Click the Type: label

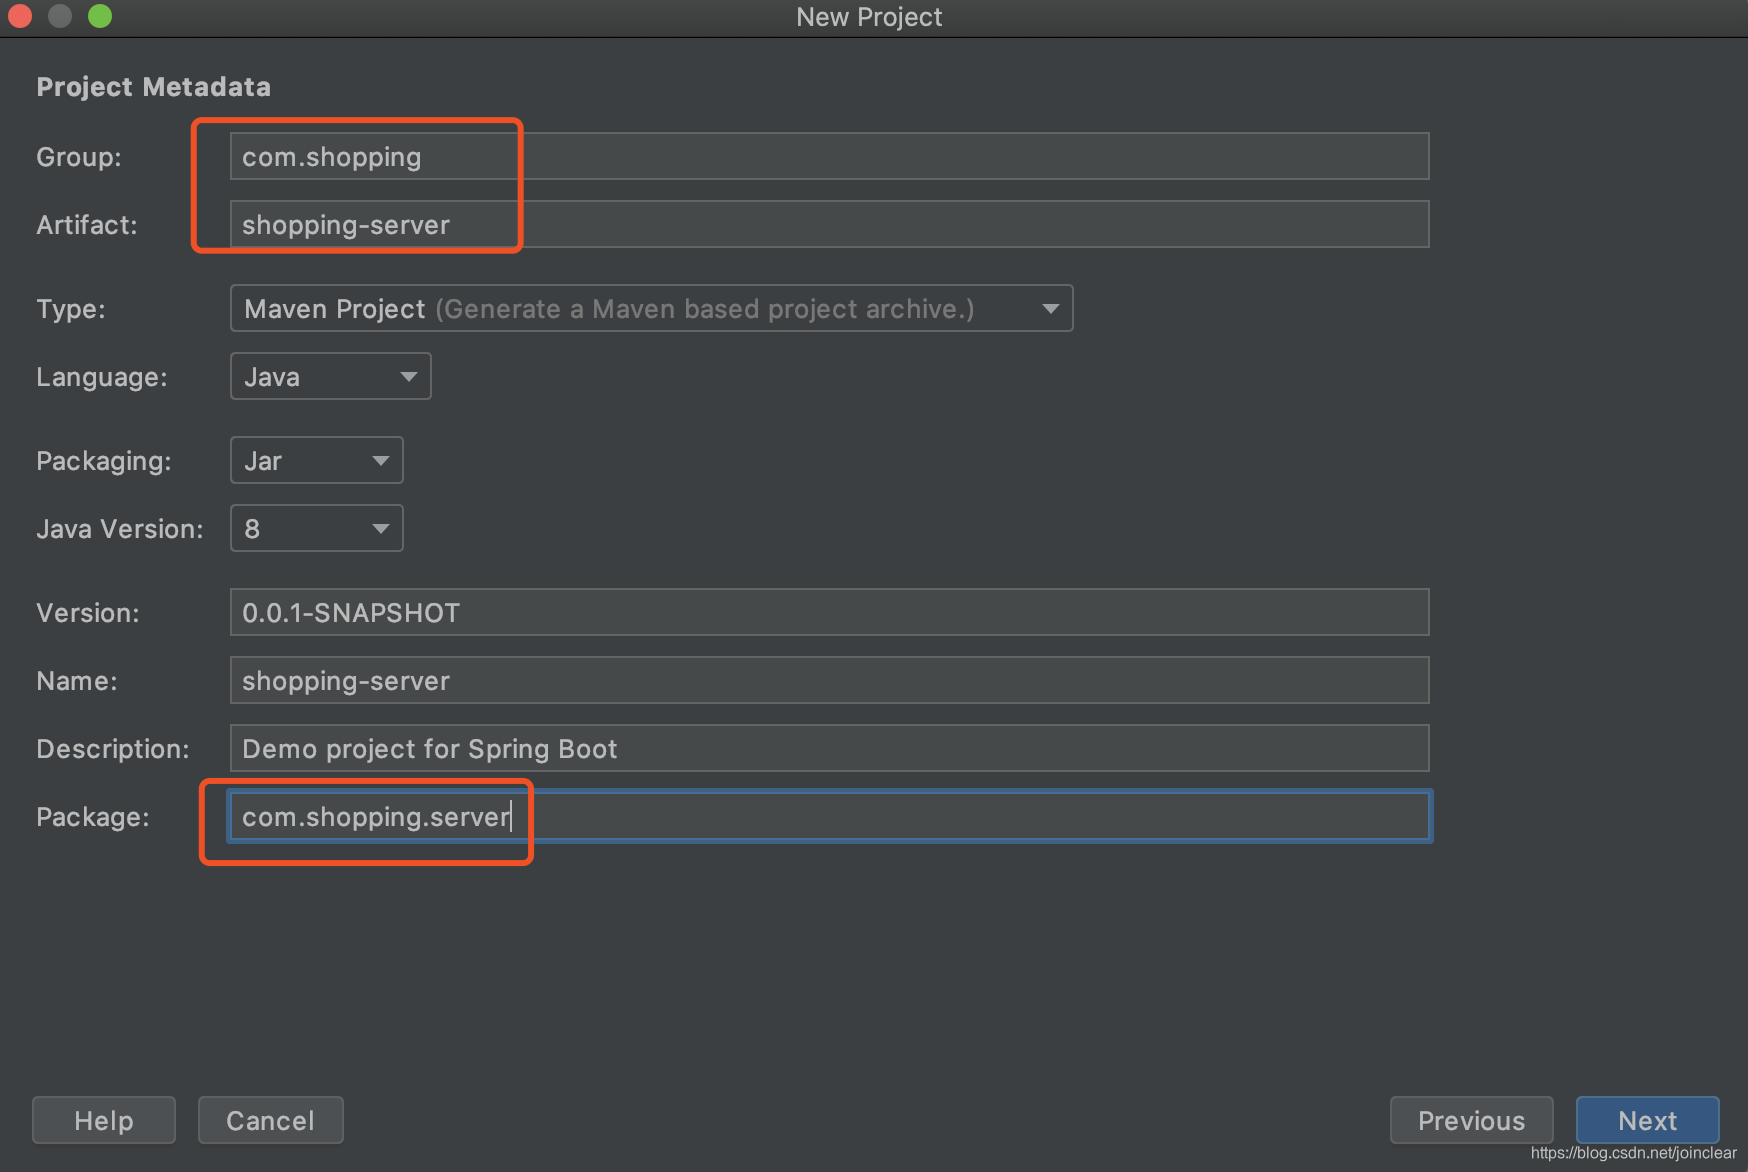coord(71,309)
